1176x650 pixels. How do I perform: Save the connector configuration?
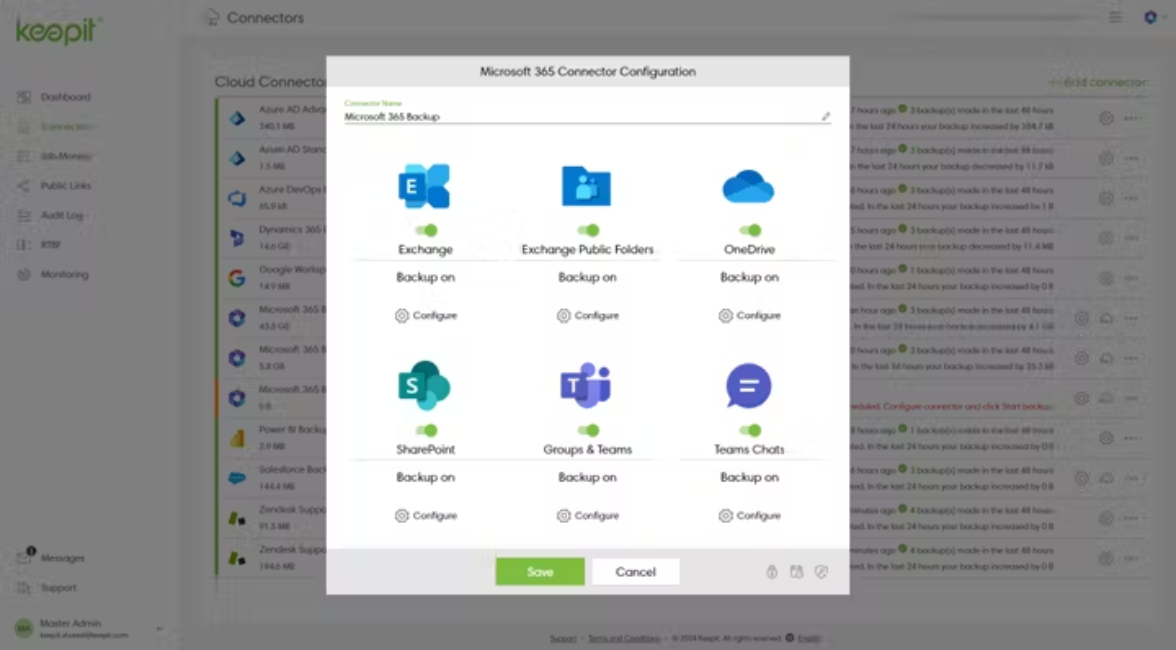[x=540, y=571]
